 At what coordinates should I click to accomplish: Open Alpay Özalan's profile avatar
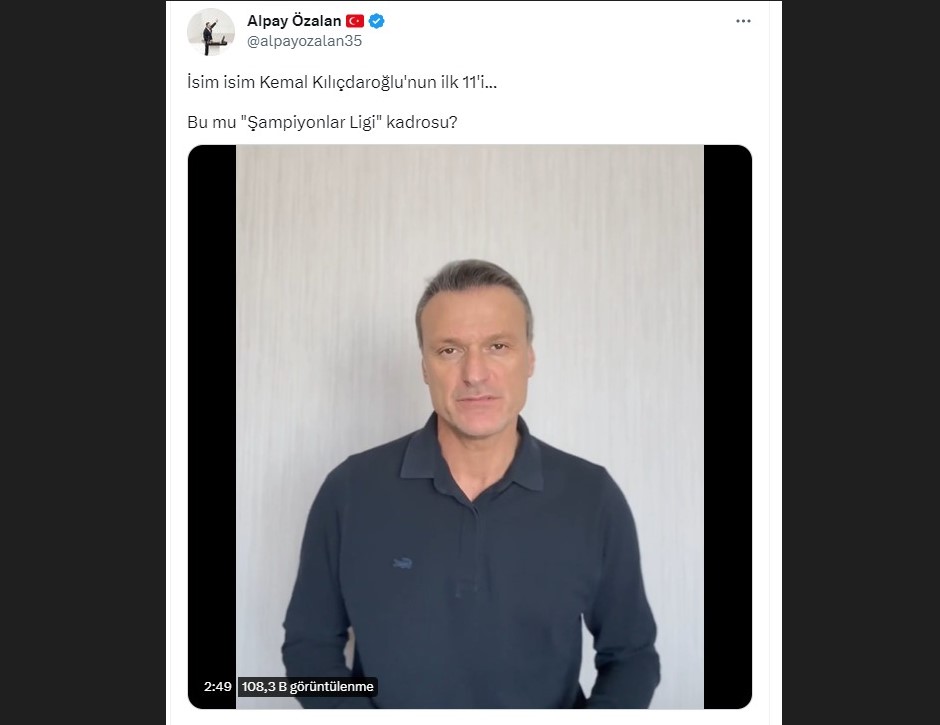[x=210, y=32]
